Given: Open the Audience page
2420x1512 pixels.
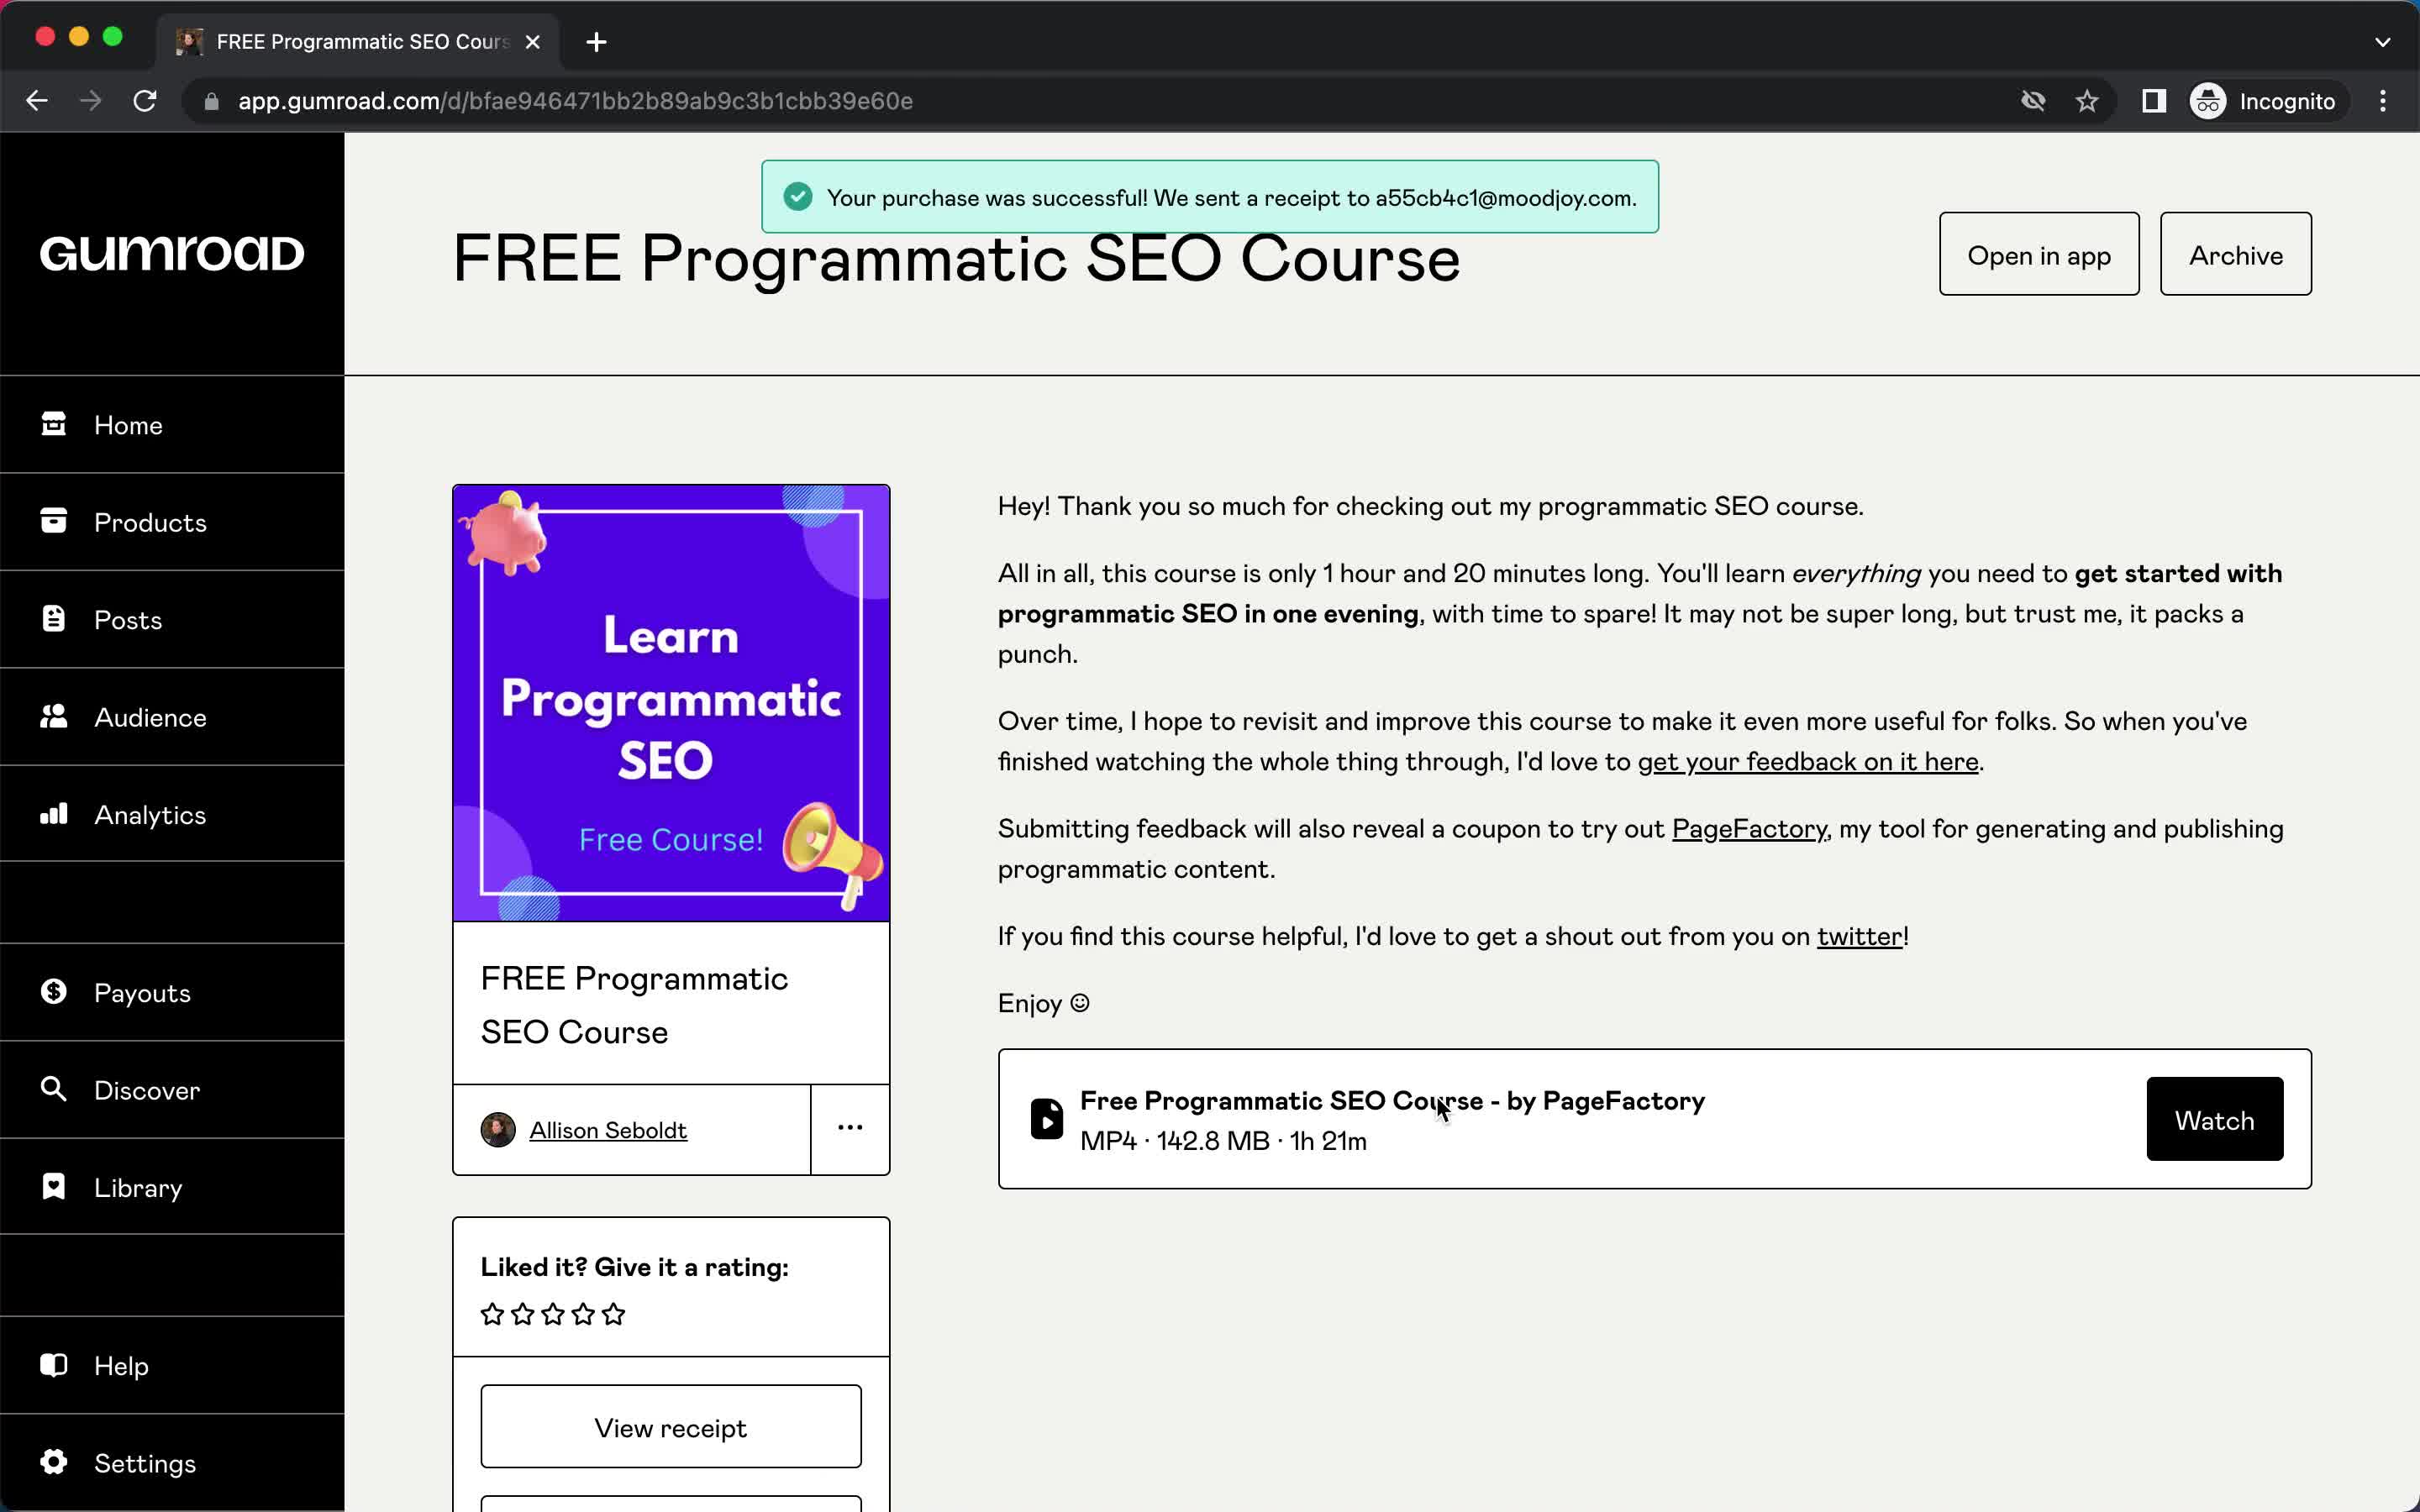Looking at the screenshot, I should 172,717.
